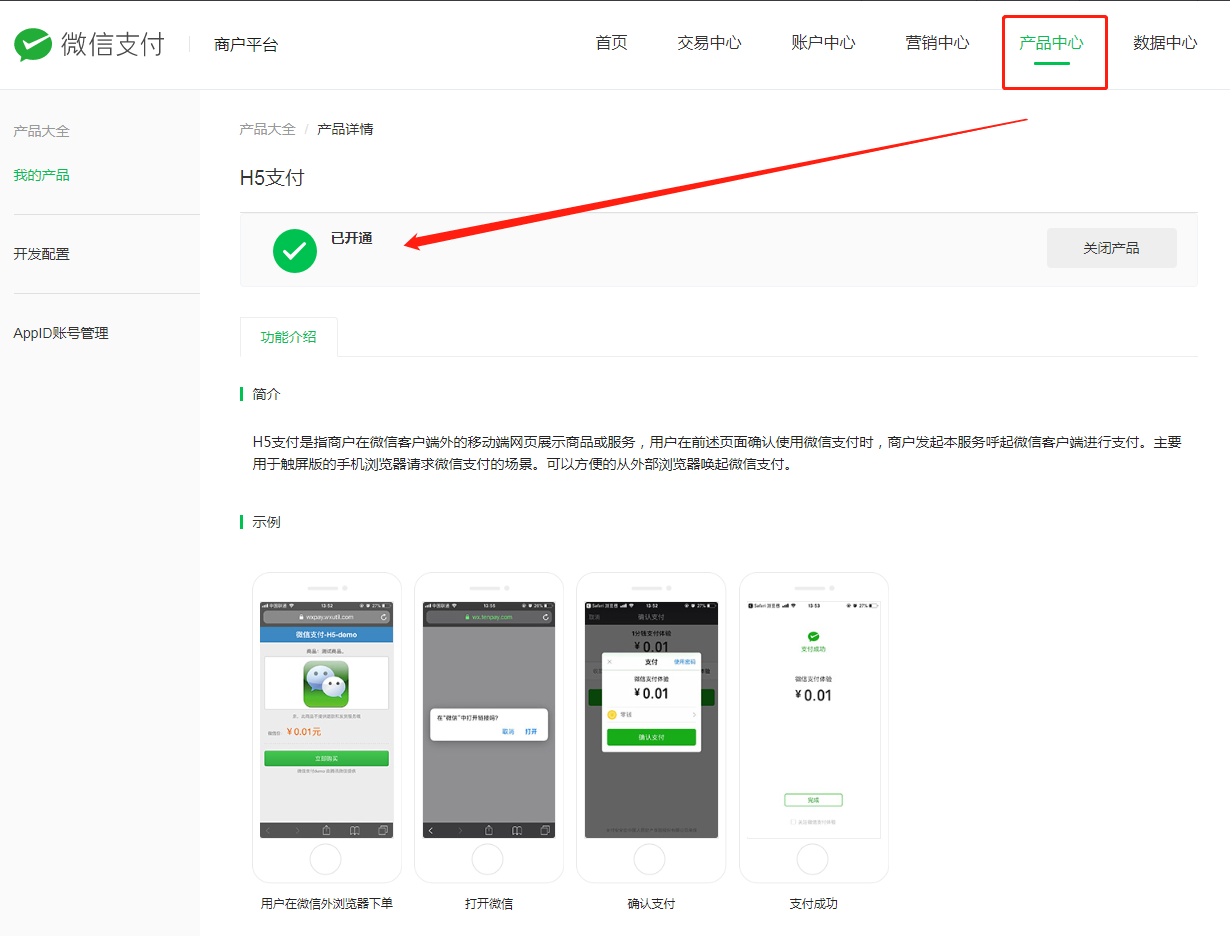Image resolution: width=1230 pixels, height=936 pixels.
Task: Click the 商户平台 header text
Action: click(x=246, y=44)
